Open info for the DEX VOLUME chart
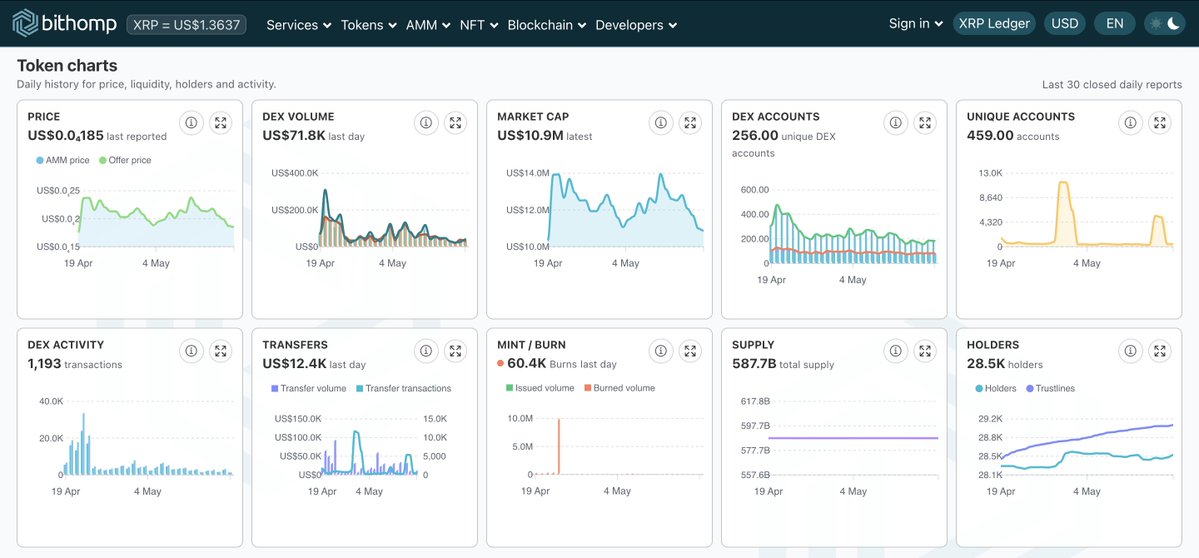1199x558 pixels. coord(426,122)
